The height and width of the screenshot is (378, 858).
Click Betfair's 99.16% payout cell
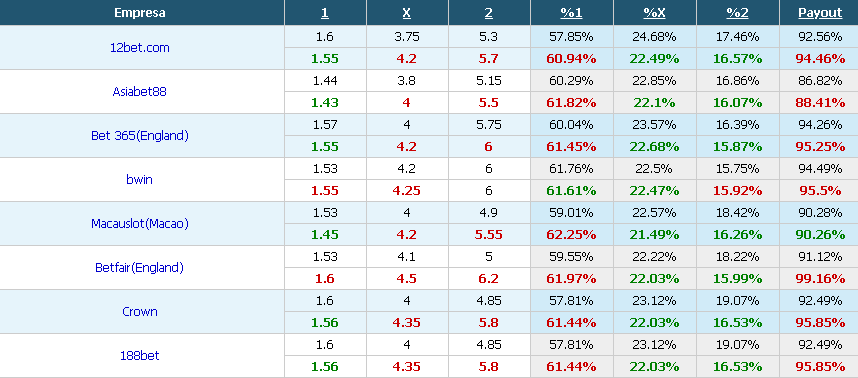point(820,278)
